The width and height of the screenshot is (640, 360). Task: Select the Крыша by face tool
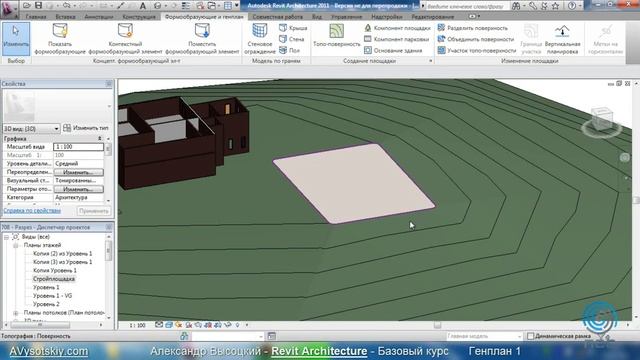tap(293, 28)
